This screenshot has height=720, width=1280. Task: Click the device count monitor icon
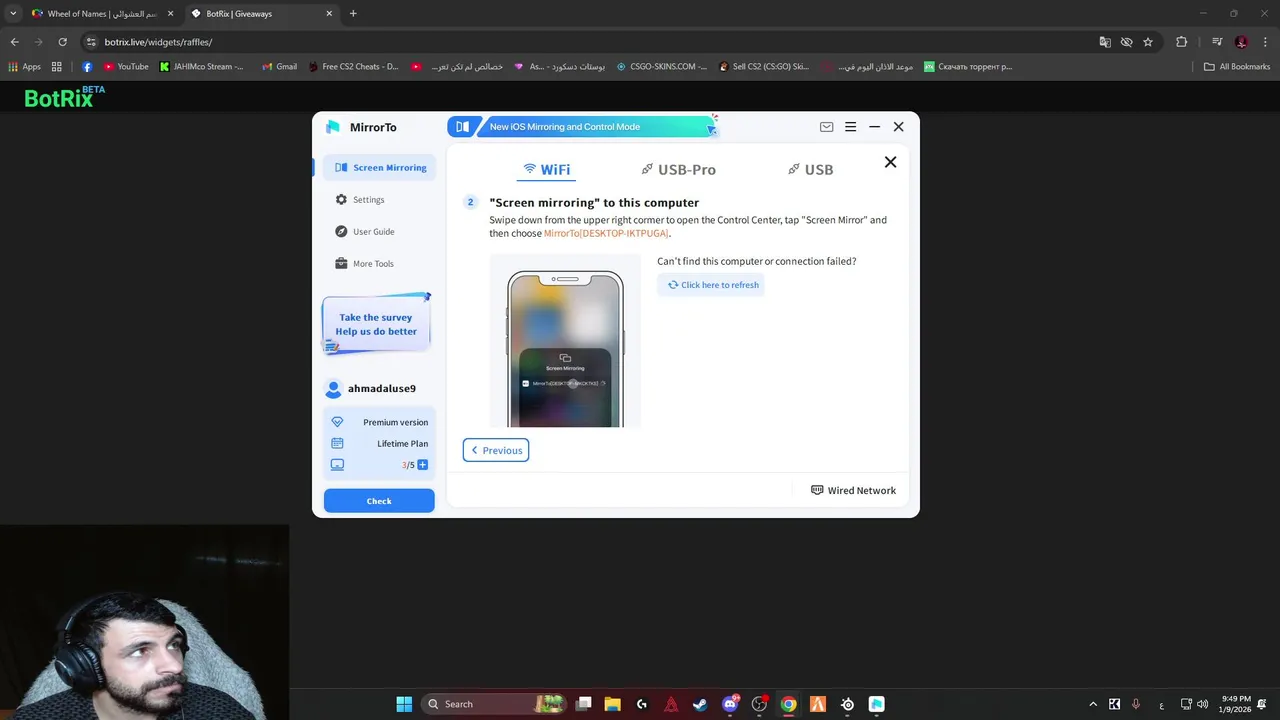click(x=337, y=465)
